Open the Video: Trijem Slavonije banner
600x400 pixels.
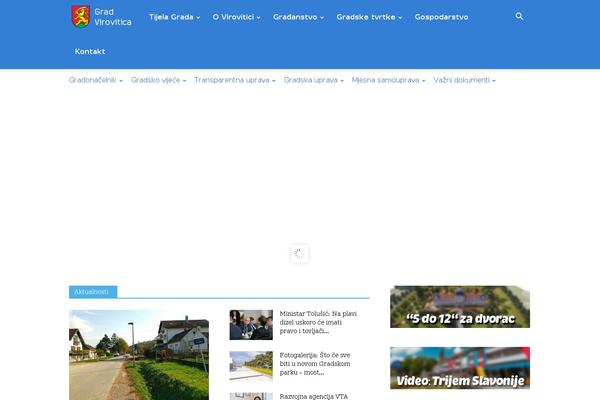pos(460,368)
